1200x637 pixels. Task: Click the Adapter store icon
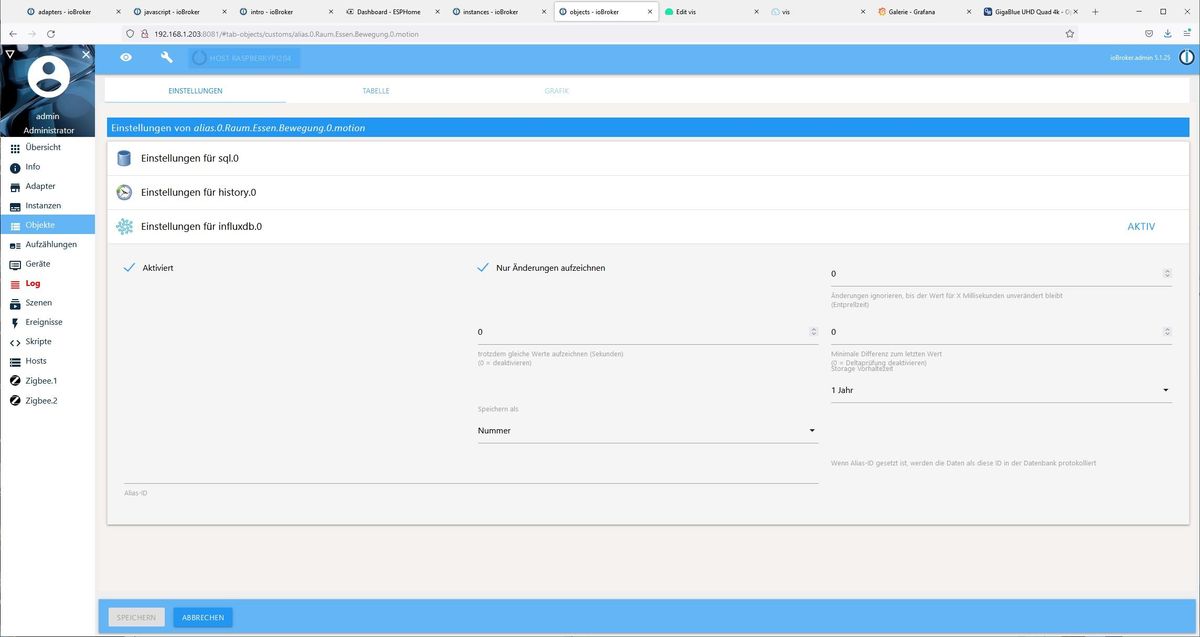15,187
